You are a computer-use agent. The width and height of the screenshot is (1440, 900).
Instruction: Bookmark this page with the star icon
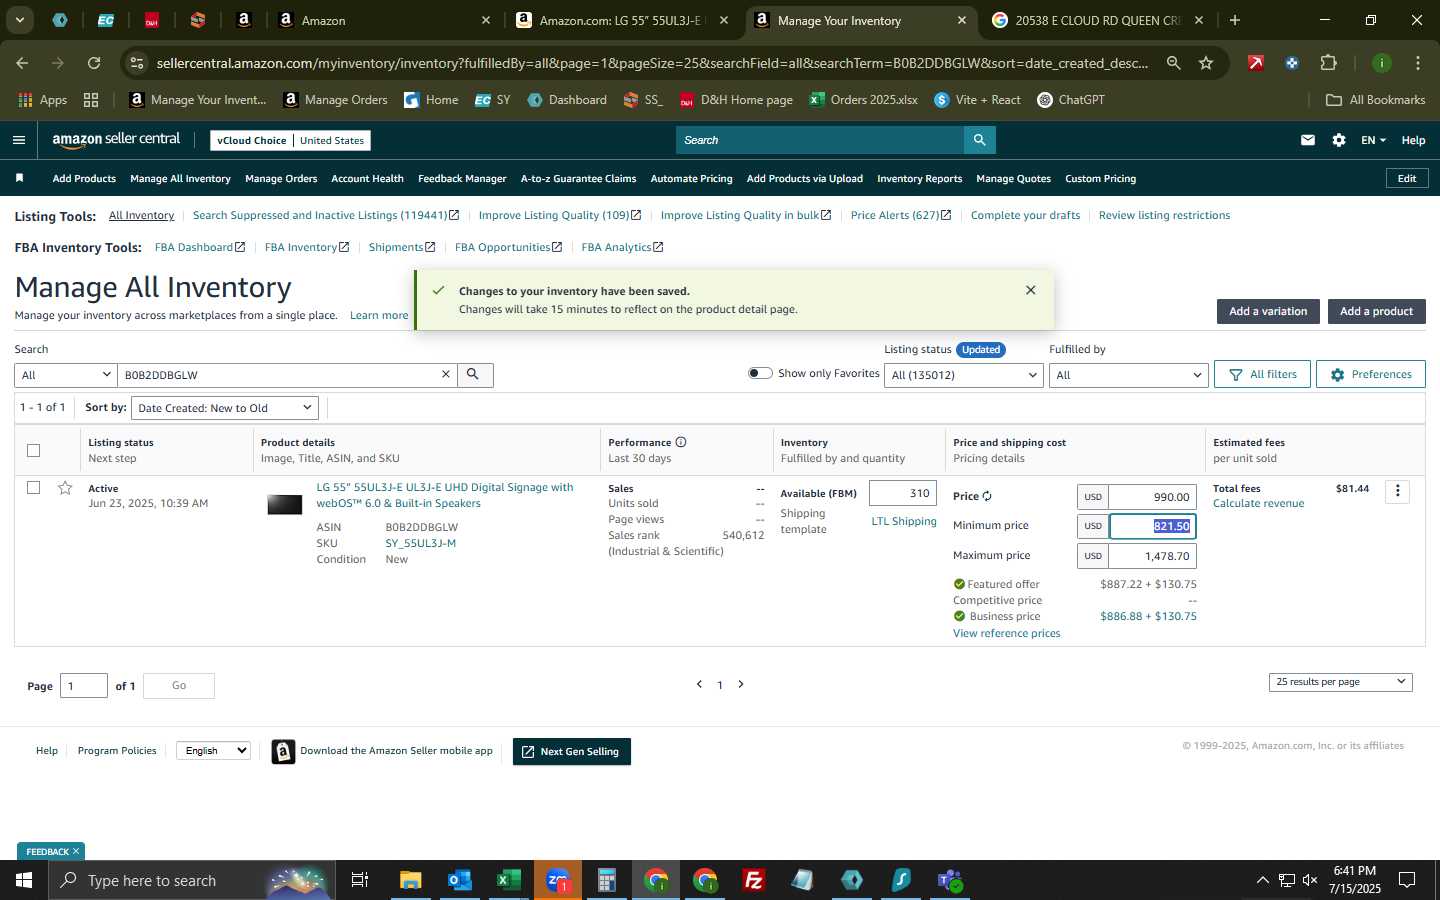[1206, 63]
